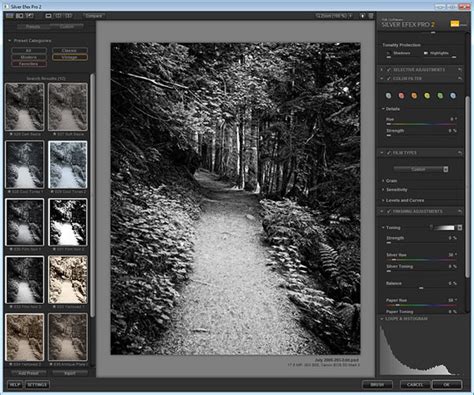Click the BRUSH button
The height and width of the screenshot is (395, 474).
point(377,385)
